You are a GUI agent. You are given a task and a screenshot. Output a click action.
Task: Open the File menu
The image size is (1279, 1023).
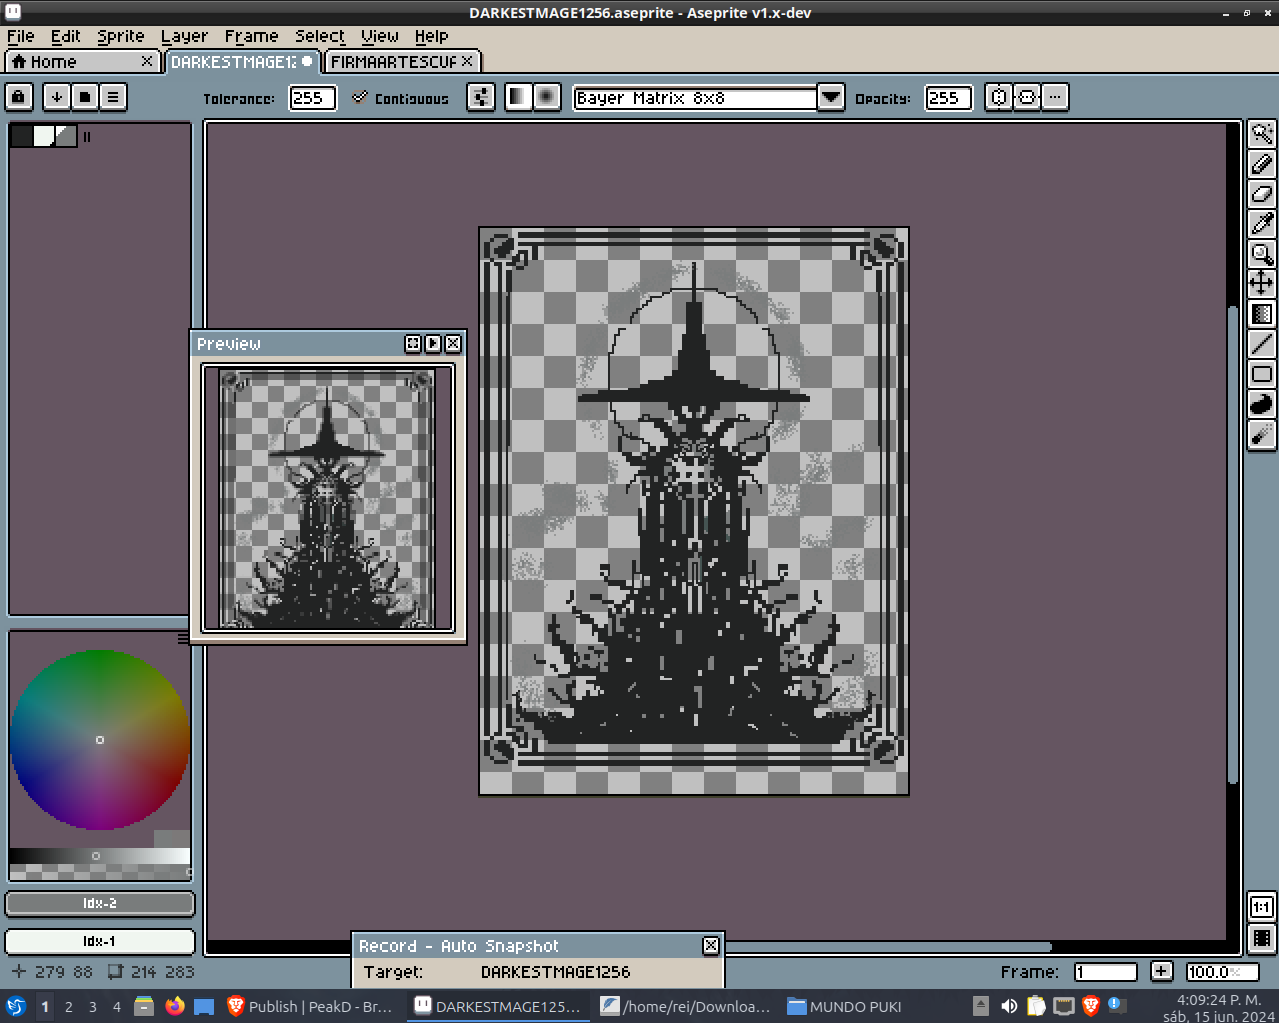[x=20, y=36]
